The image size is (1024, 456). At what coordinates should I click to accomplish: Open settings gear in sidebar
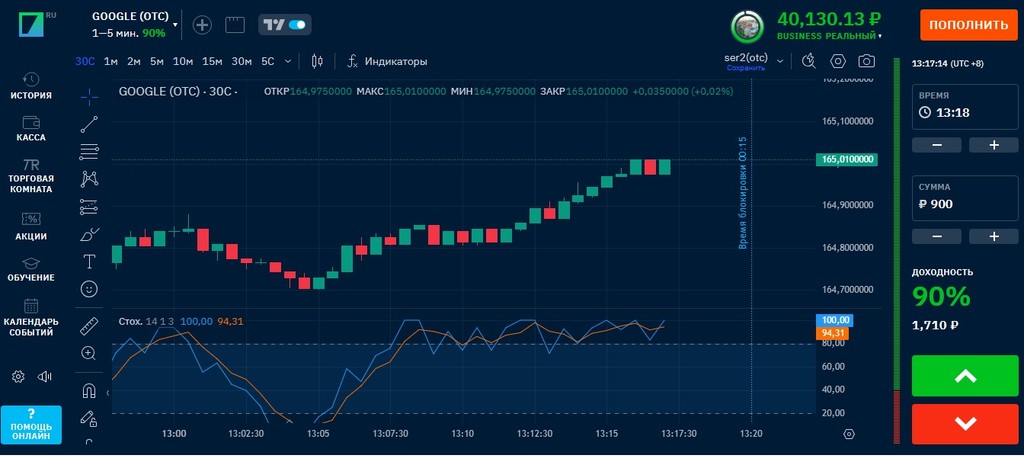coord(18,376)
